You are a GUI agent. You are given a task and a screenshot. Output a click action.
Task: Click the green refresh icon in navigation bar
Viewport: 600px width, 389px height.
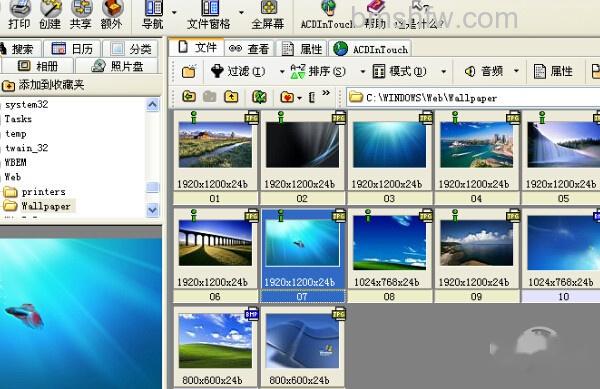(x=259, y=97)
